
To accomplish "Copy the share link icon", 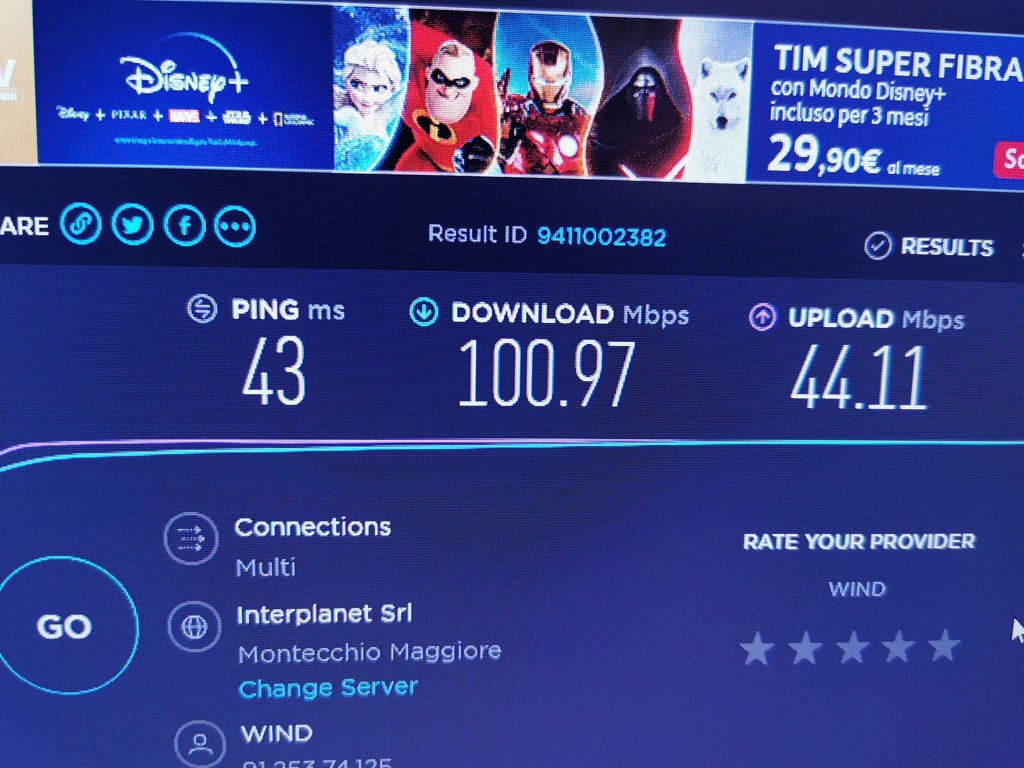I will 80,224.
